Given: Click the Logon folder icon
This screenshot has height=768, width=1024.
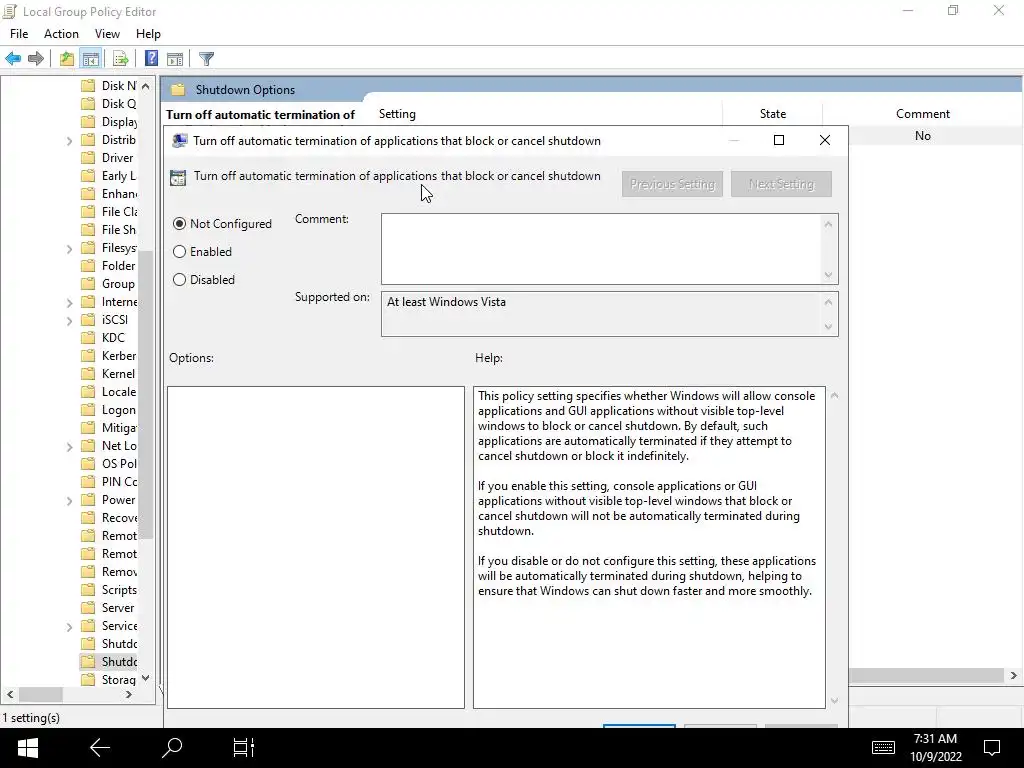Looking at the screenshot, I should tap(88, 410).
